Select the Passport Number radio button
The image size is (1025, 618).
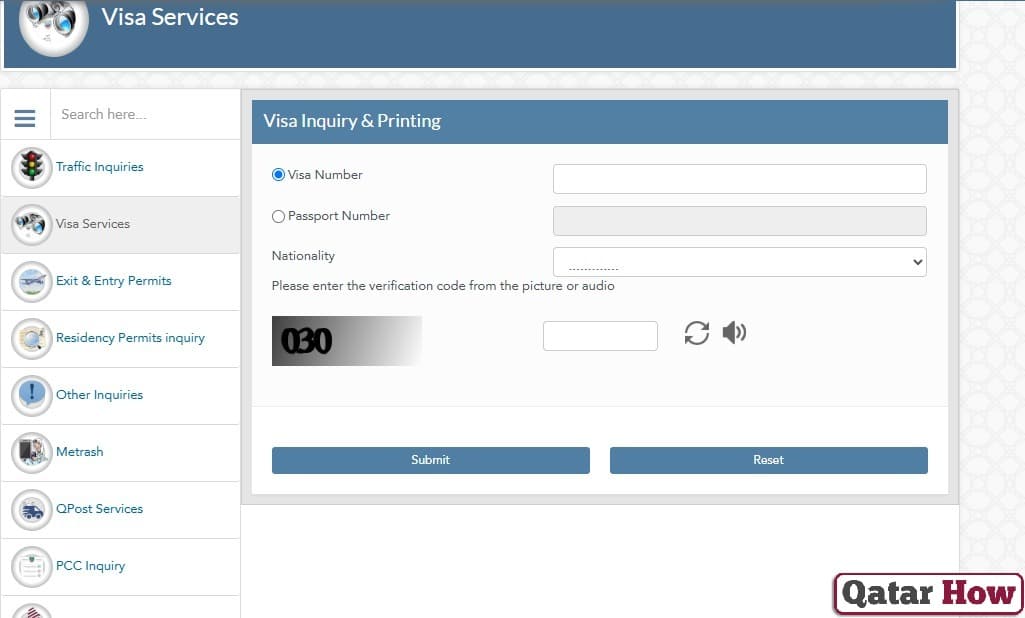point(278,216)
